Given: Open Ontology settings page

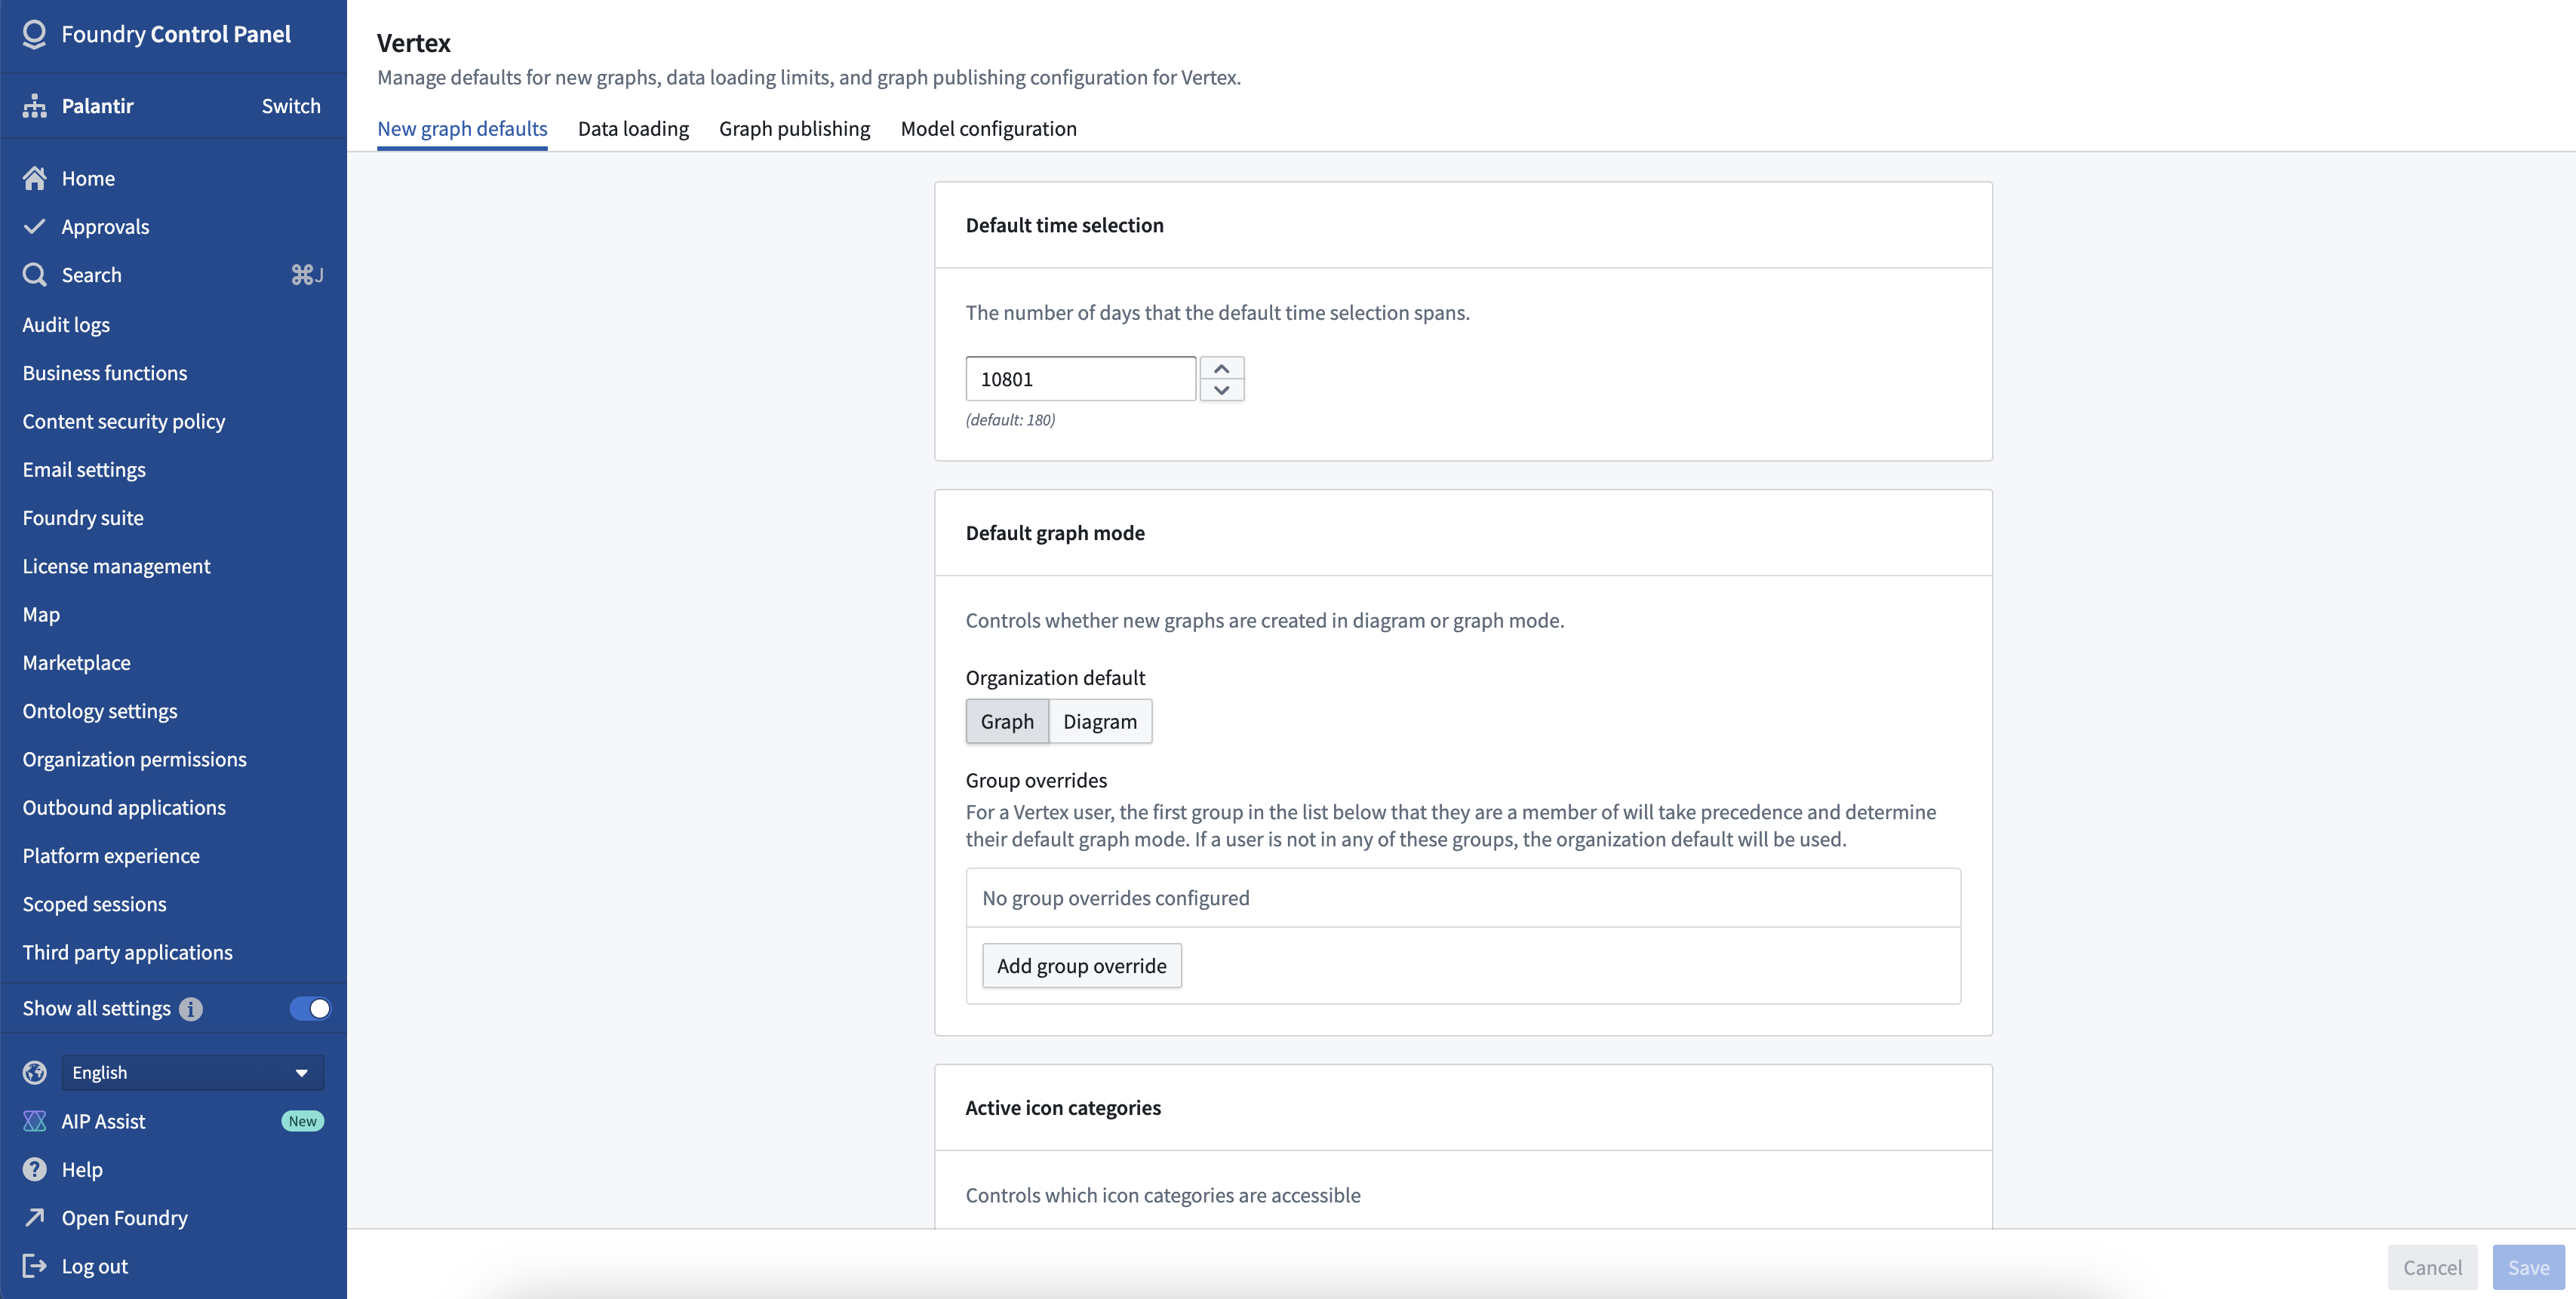Looking at the screenshot, I should tap(100, 710).
